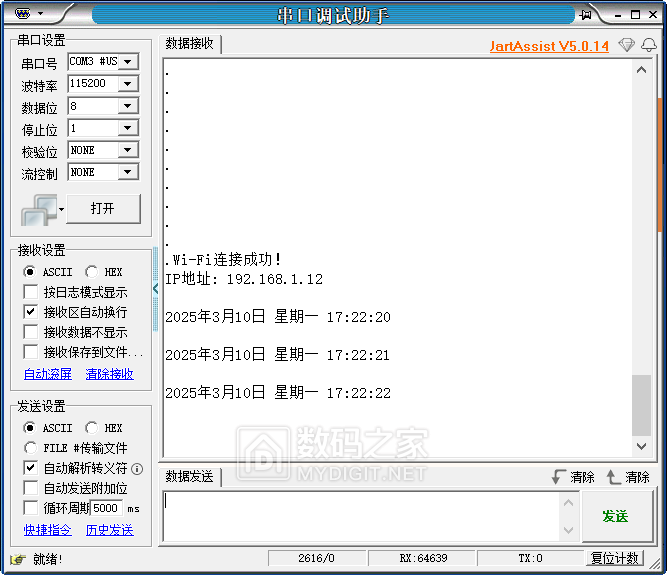Select the 数据发送 tab
667x575 pixels.
point(190,476)
